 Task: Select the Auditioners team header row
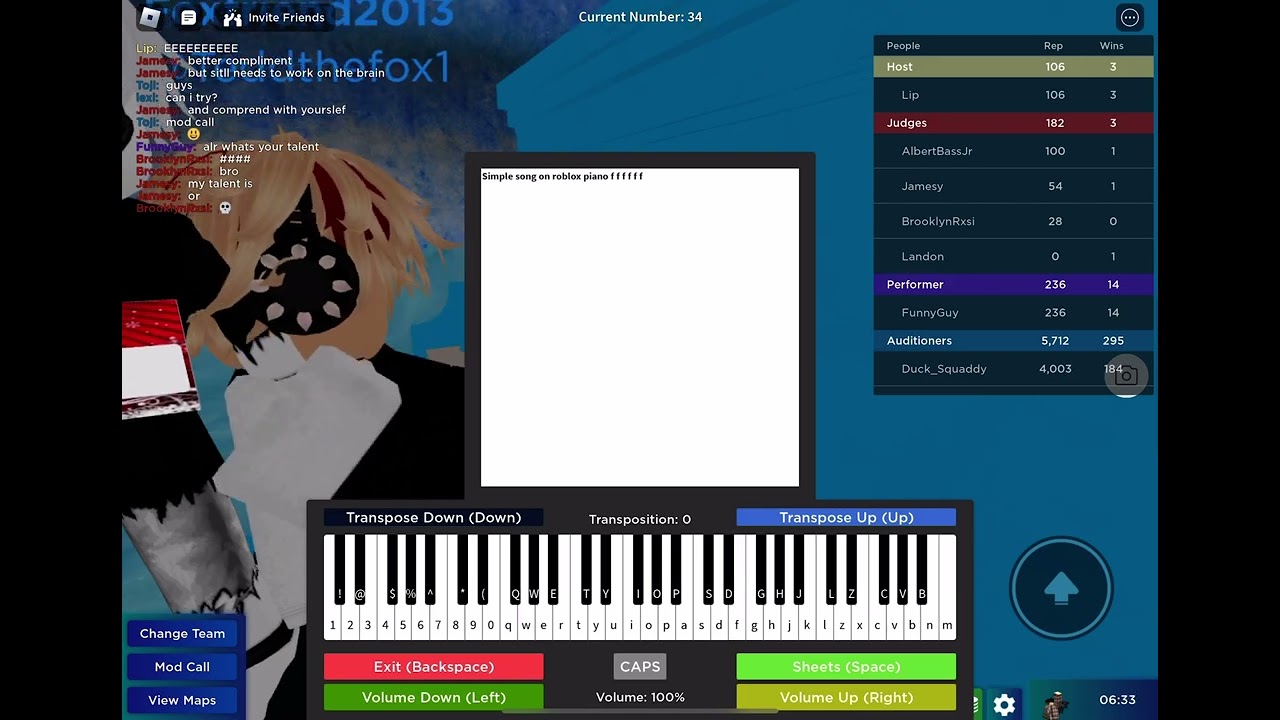click(1013, 341)
